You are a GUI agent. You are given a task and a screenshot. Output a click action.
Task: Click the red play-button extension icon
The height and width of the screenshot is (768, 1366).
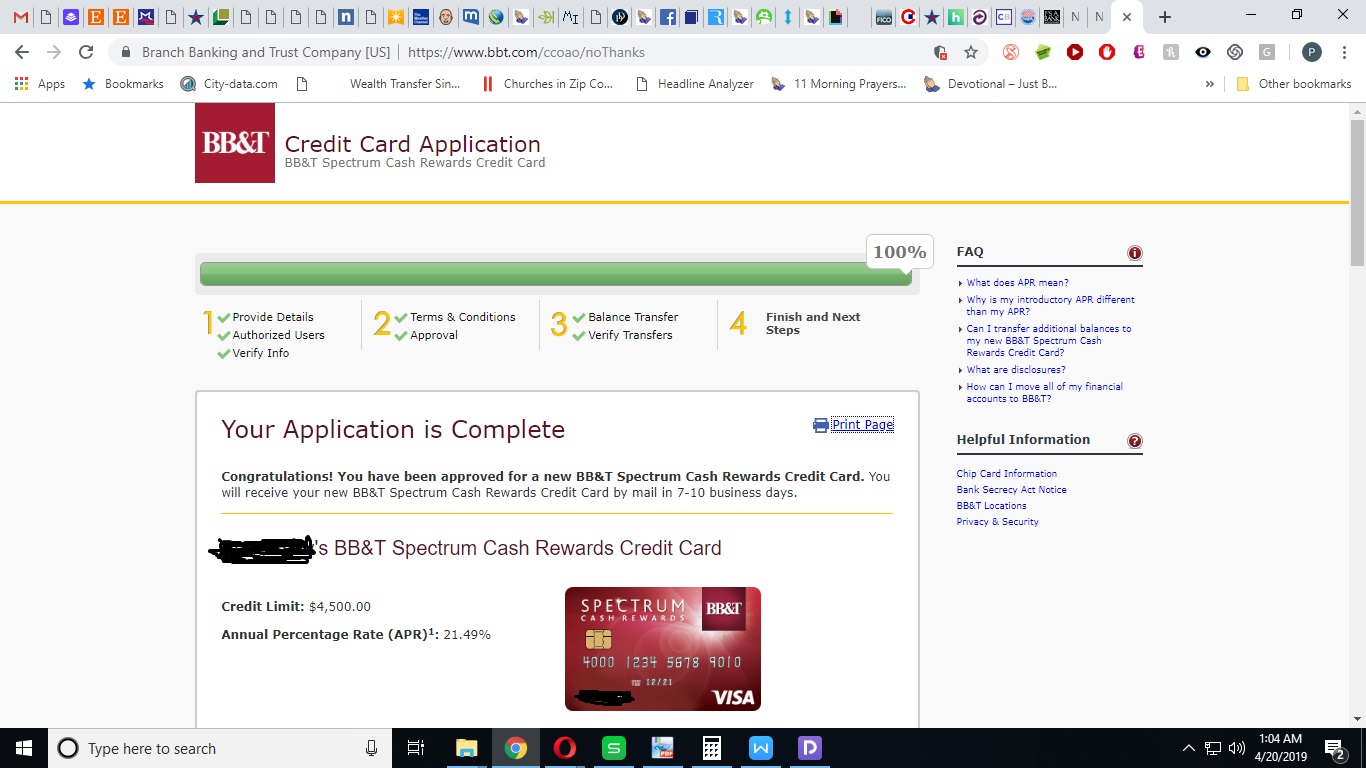click(1075, 52)
